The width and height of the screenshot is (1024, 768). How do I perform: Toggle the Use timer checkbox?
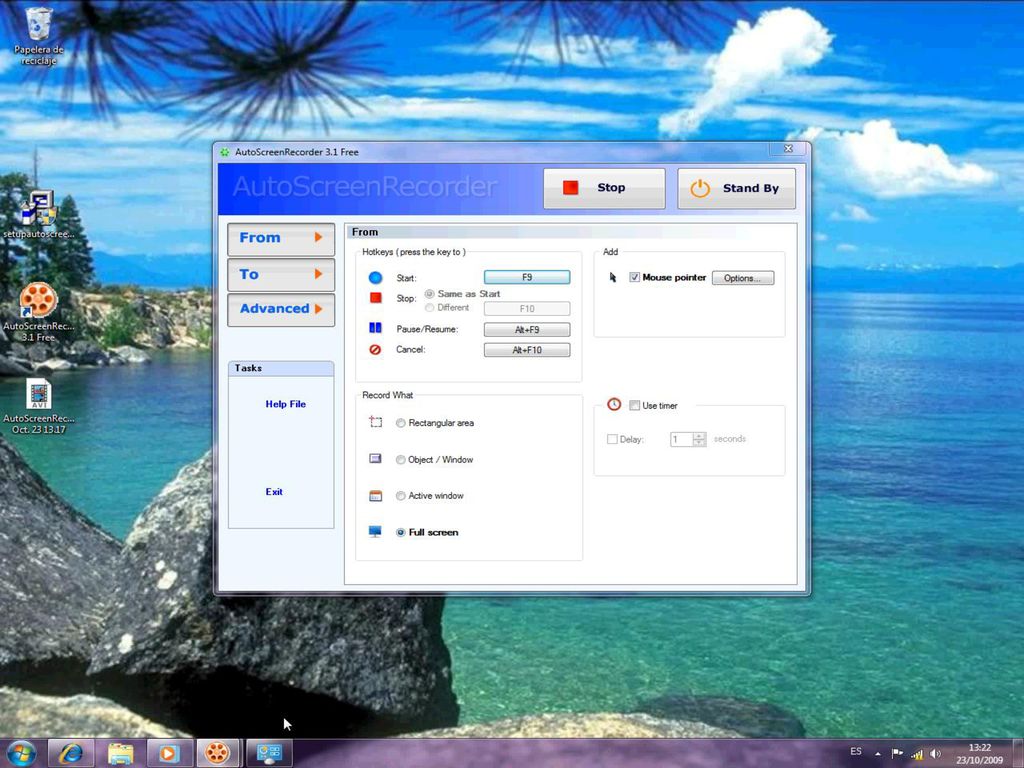(x=634, y=406)
